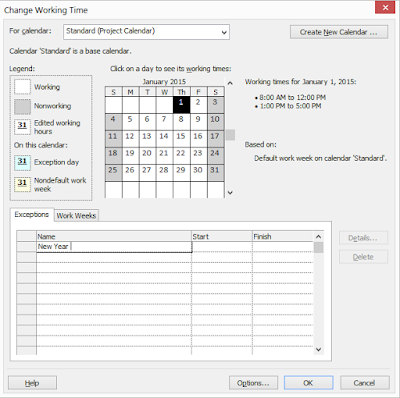Click Create New Calendar button

pos(339,32)
